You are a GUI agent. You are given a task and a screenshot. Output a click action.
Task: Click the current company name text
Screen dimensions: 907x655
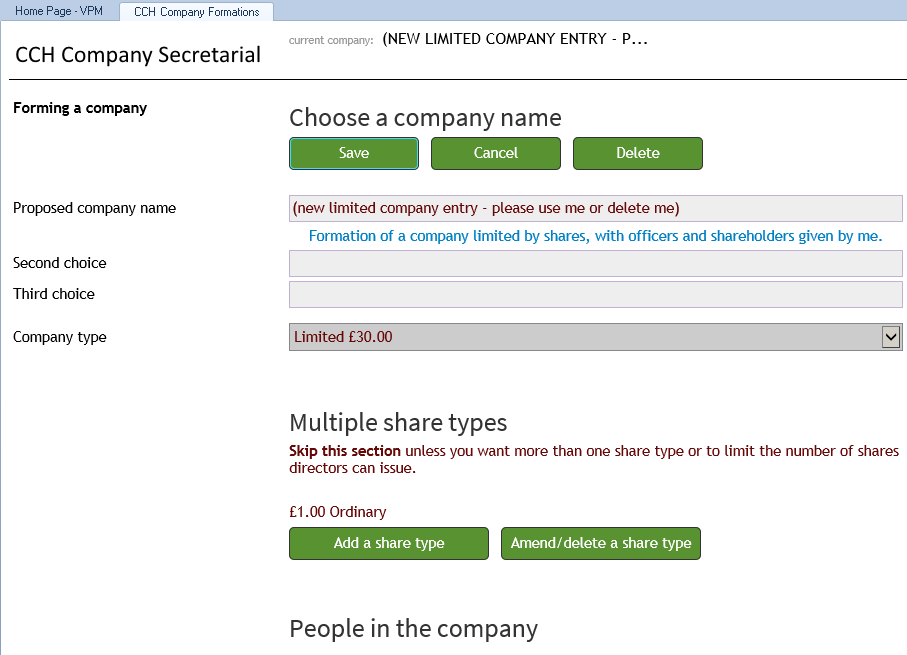(x=515, y=40)
